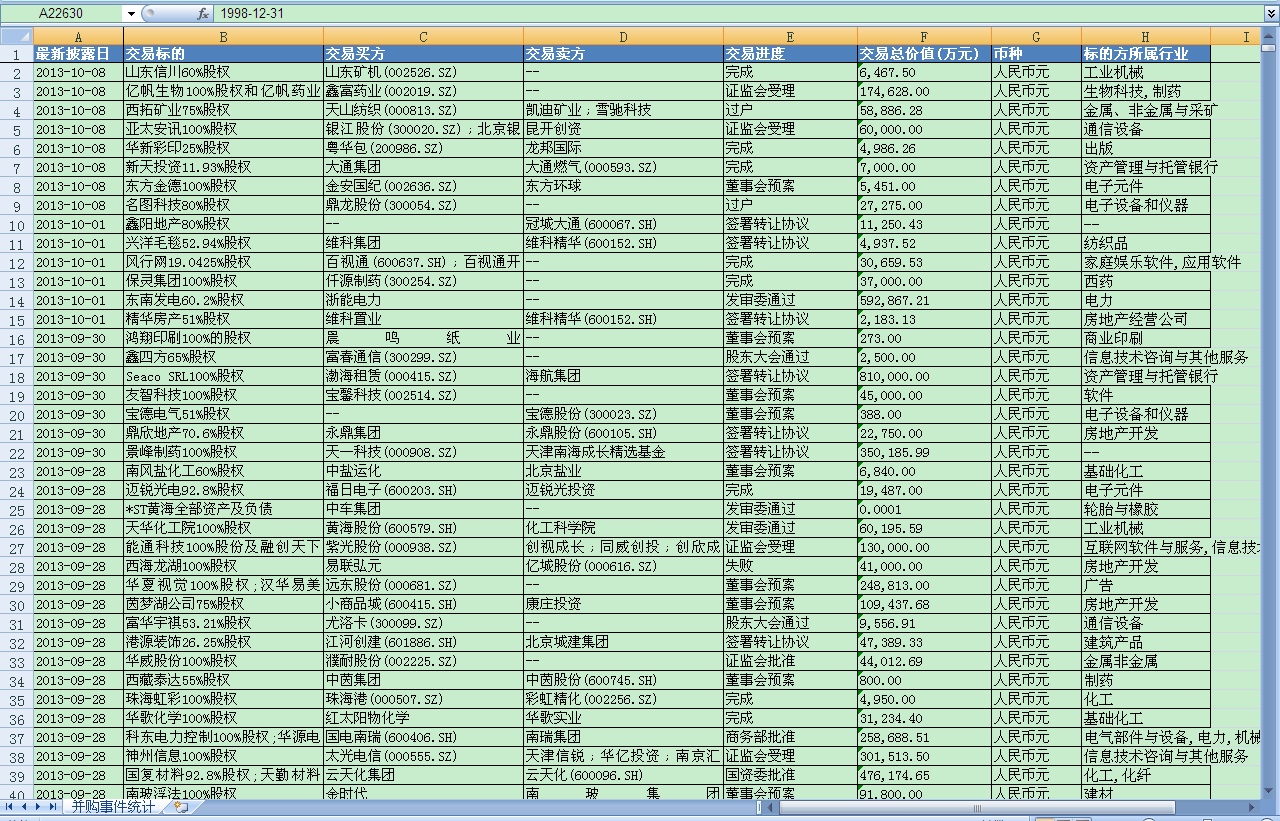Click header cell 交易进度
Screen dimensions: 1280x821
tap(790, 54)
